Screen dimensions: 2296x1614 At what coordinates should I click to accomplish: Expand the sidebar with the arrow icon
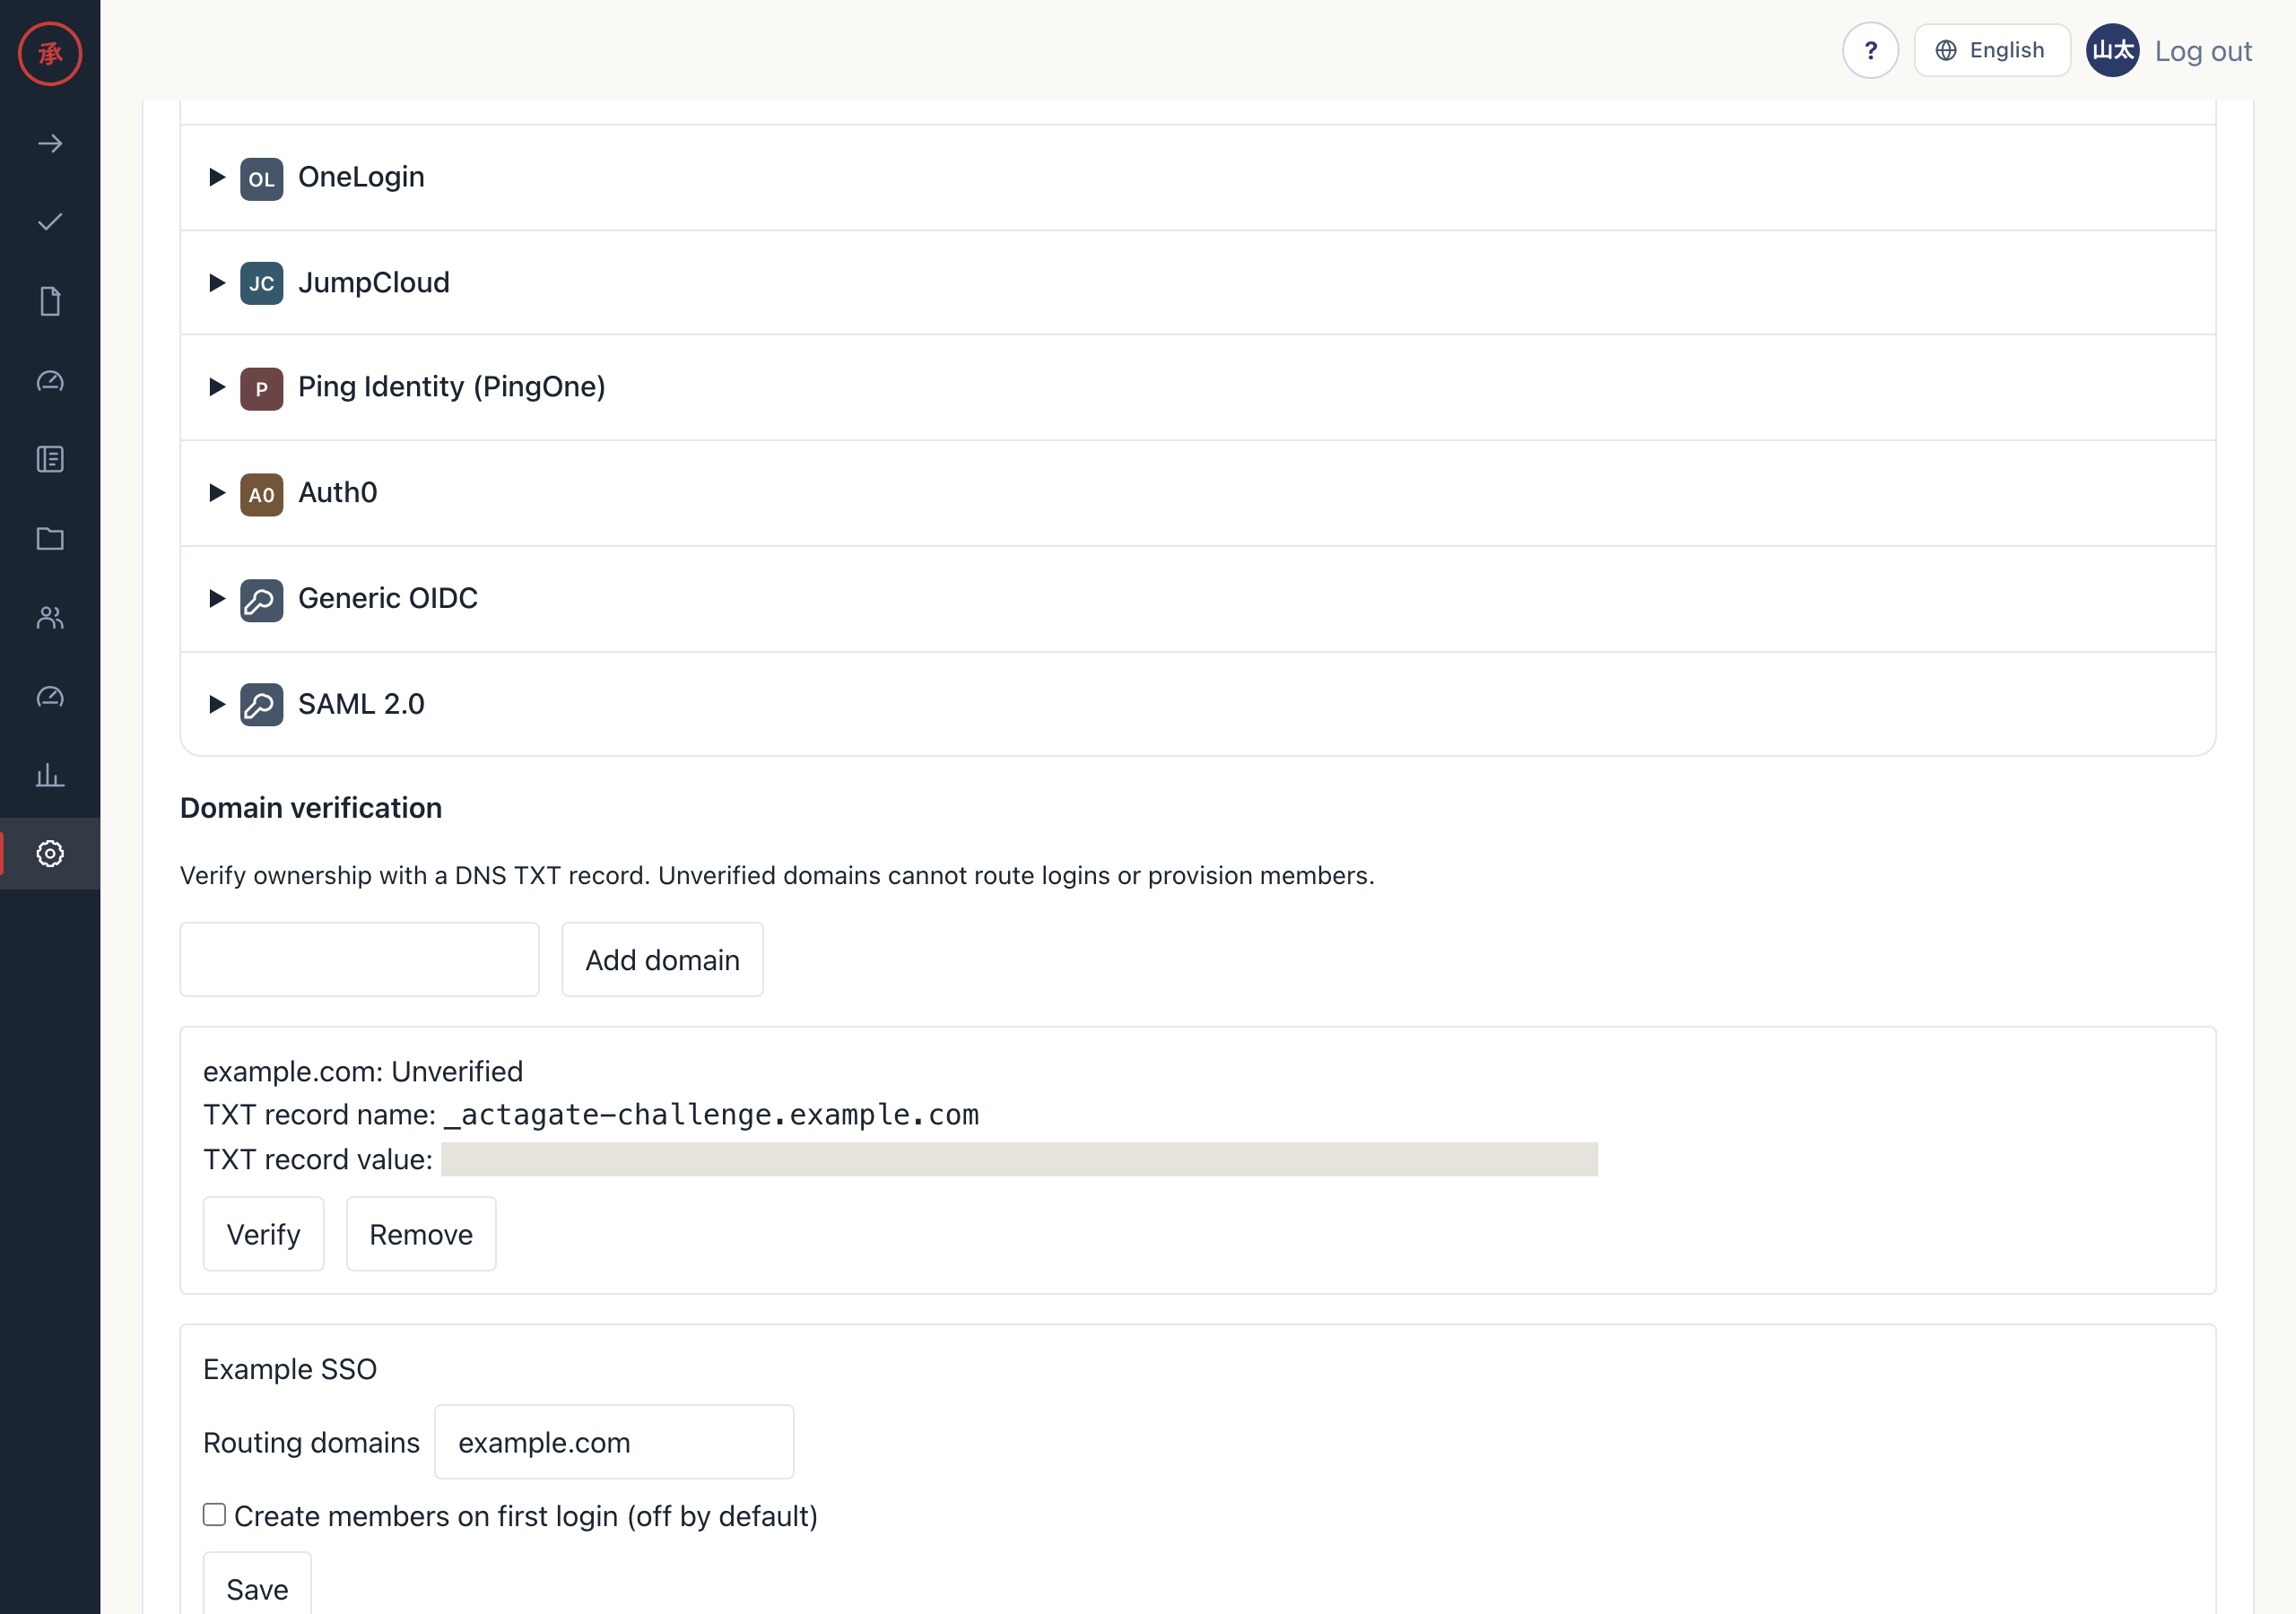click(50, 144)
